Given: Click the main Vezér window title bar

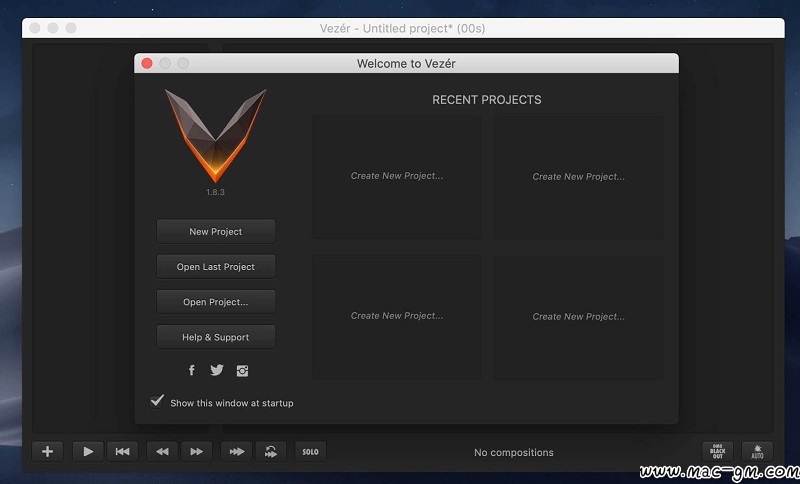Looking at the screenshot, I should click(403, 29).
